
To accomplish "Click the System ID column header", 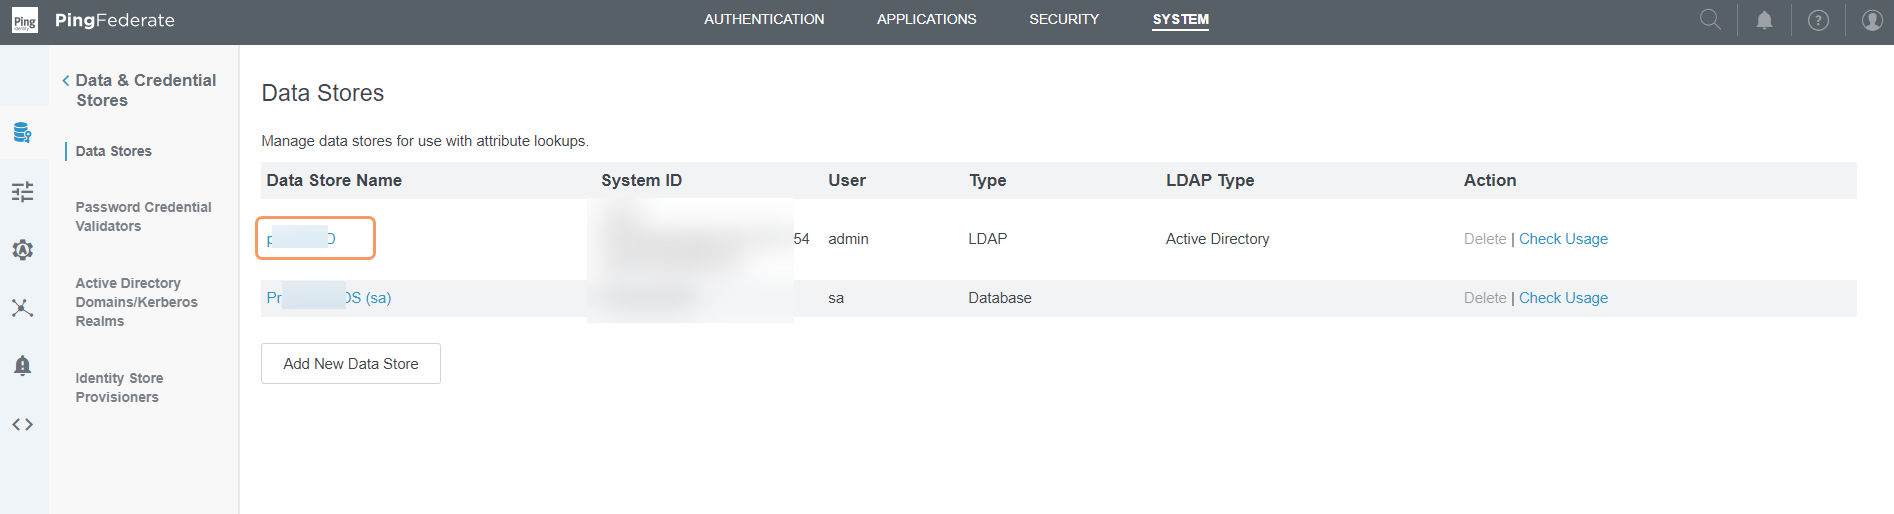I will [641, 180].
